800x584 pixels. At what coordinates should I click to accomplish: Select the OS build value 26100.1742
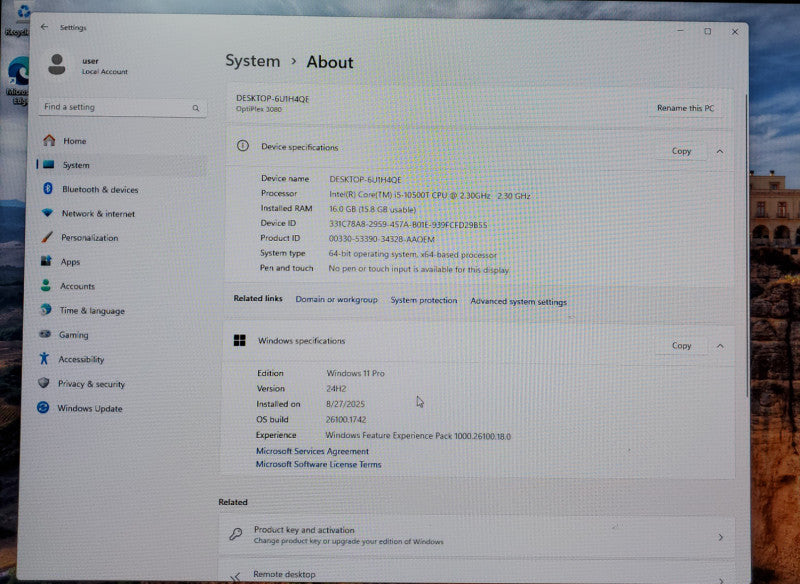click(346, 420)
